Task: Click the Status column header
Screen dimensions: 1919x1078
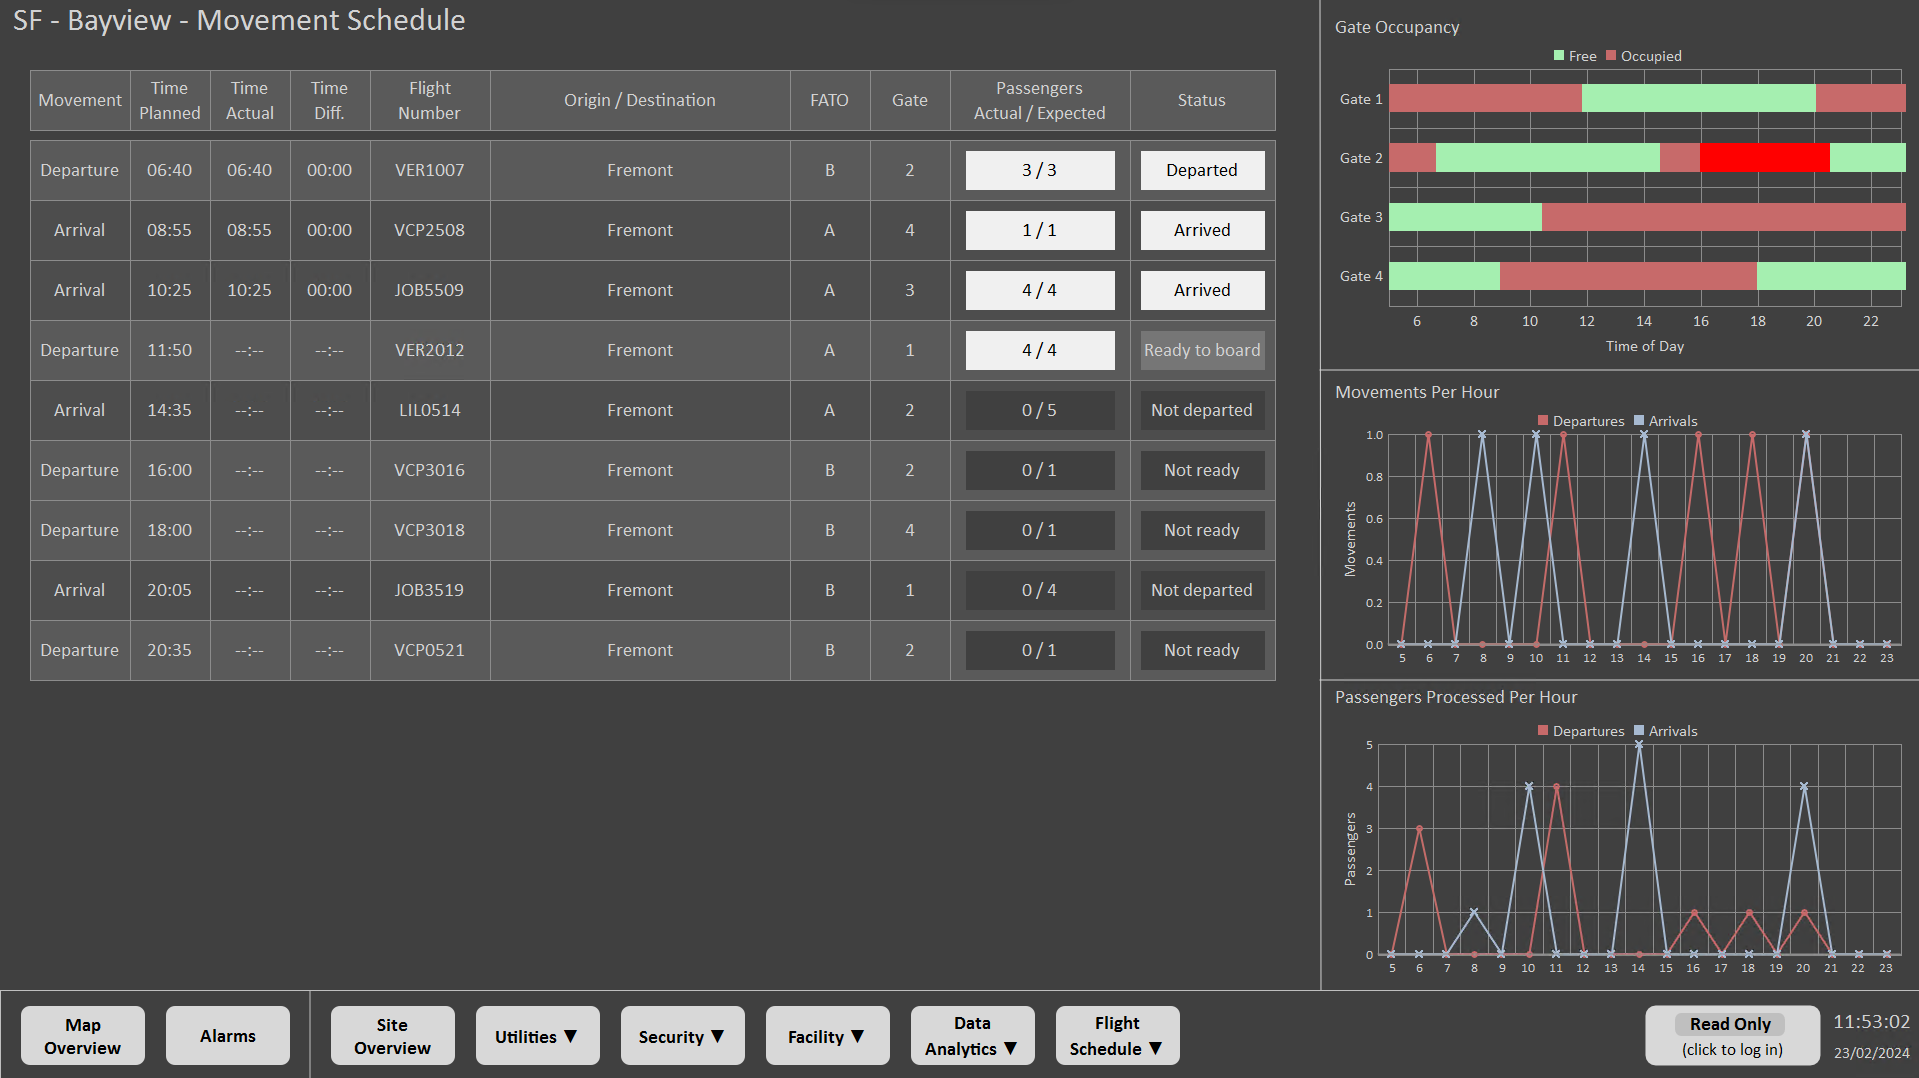Action: [x=1202, y=100]
